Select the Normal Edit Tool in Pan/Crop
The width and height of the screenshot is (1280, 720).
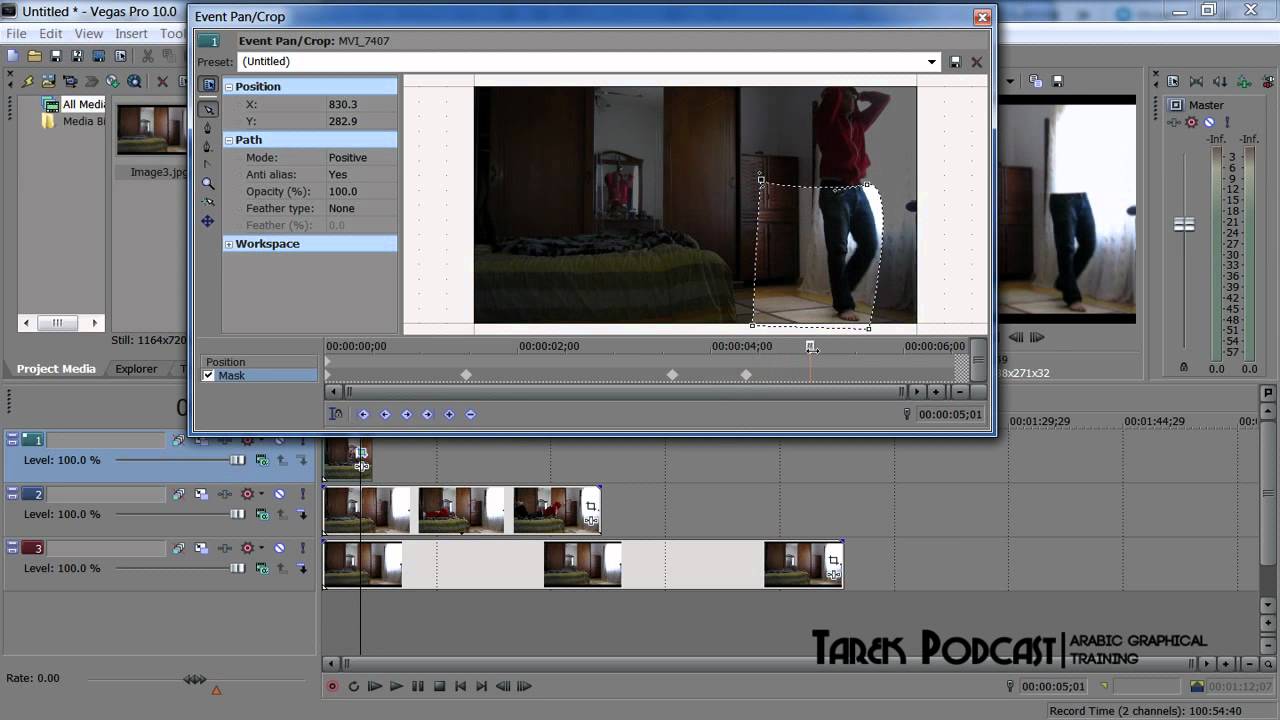pyautogui.click(x=208, y=109)
